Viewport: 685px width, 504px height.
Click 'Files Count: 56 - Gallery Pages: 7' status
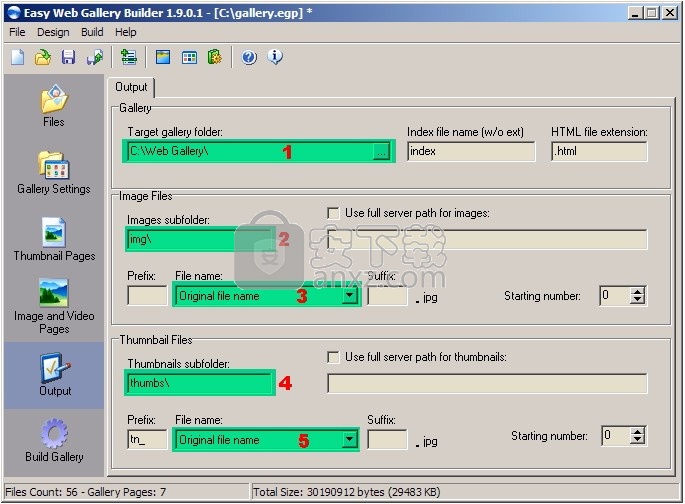click(86, 492)
